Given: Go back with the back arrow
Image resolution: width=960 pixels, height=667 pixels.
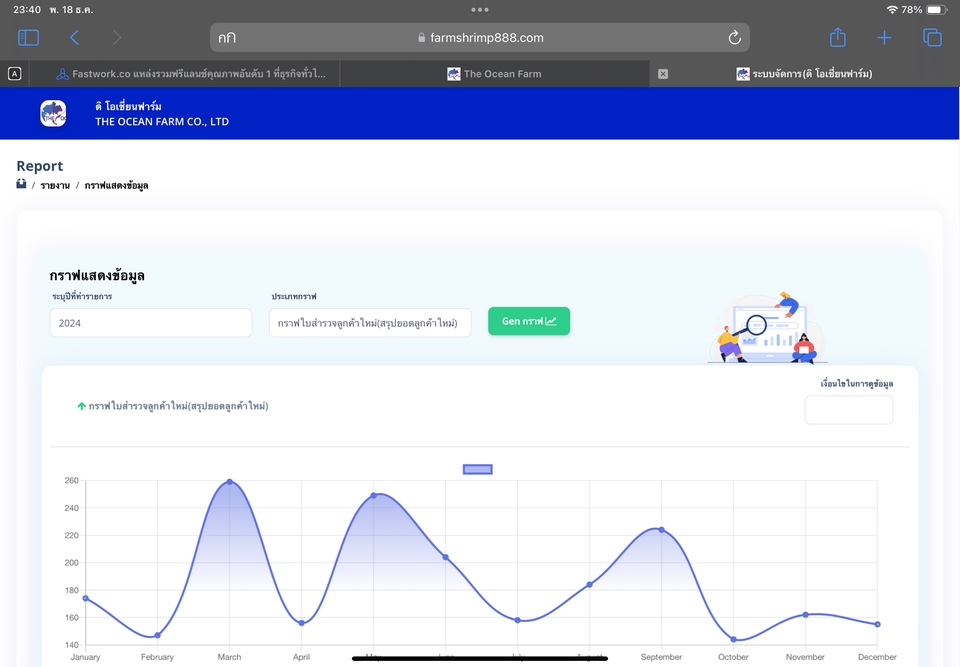Looking at the screenshot, I should pos(74,38).
